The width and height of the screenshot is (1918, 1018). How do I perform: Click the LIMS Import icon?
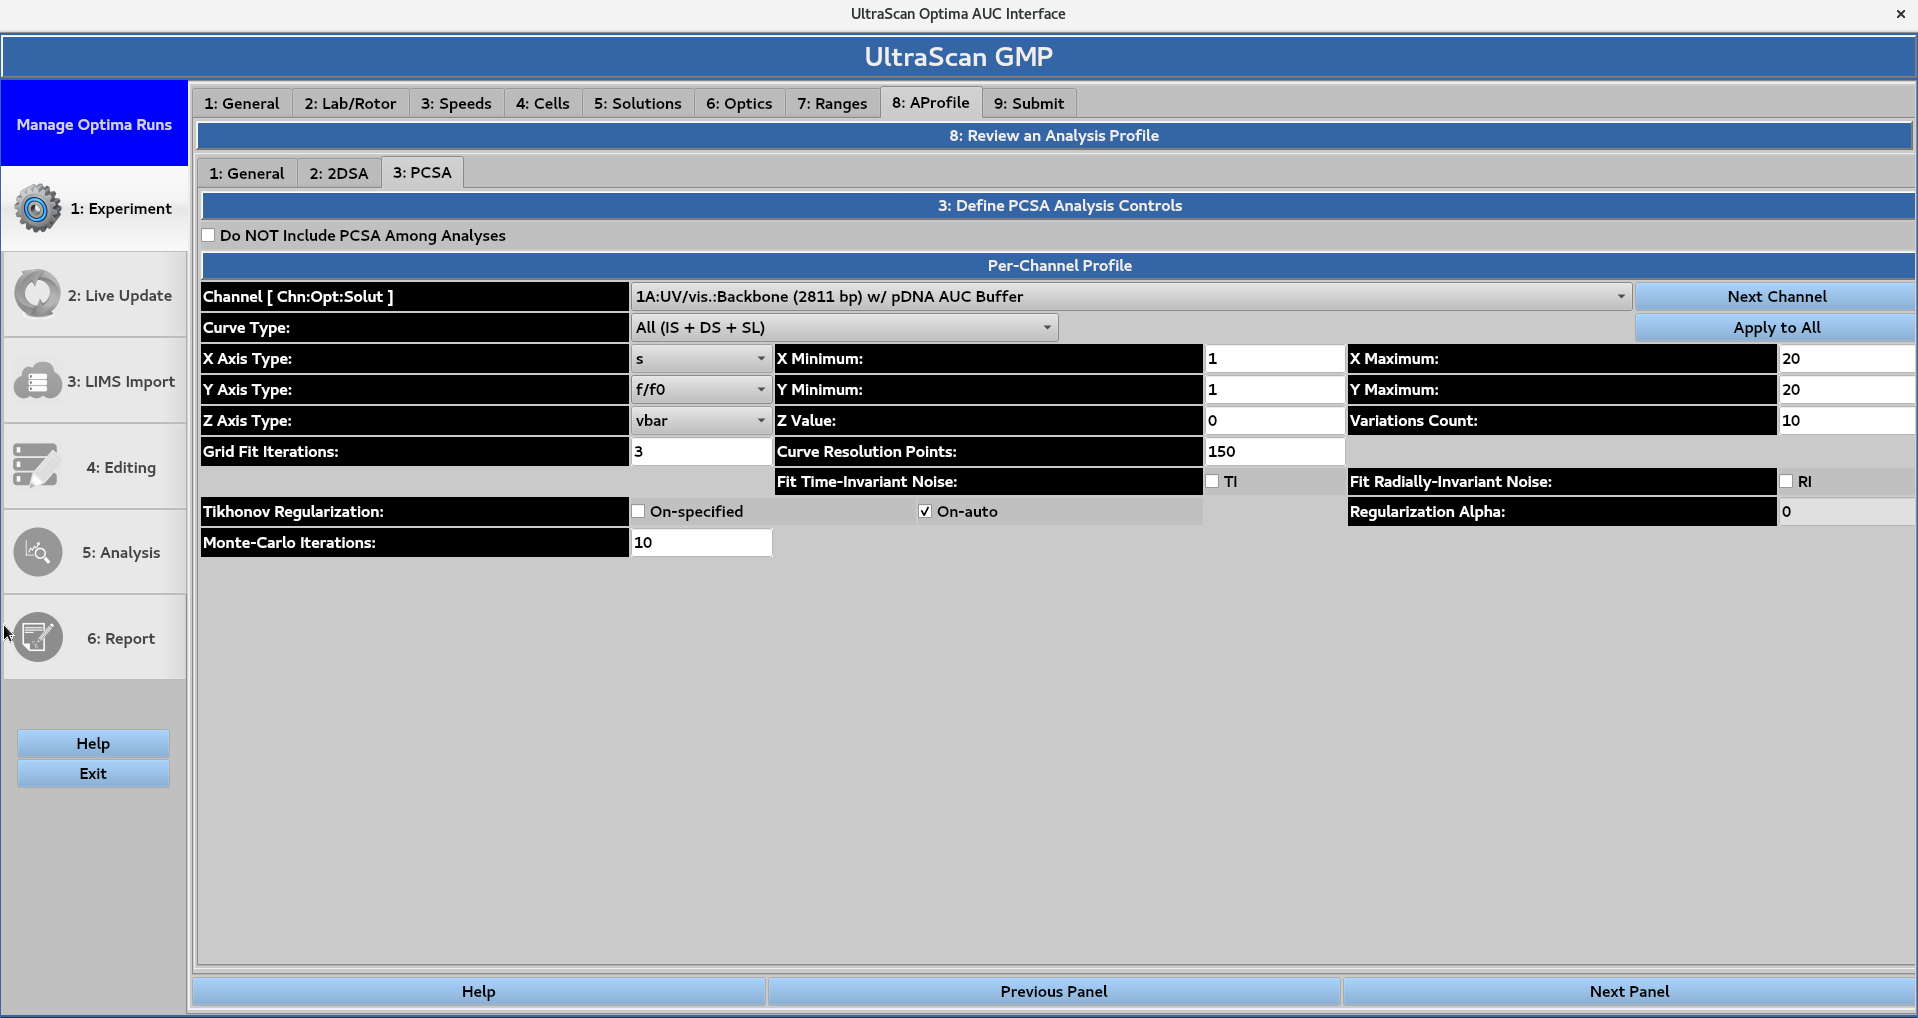(x=37, y=380)
